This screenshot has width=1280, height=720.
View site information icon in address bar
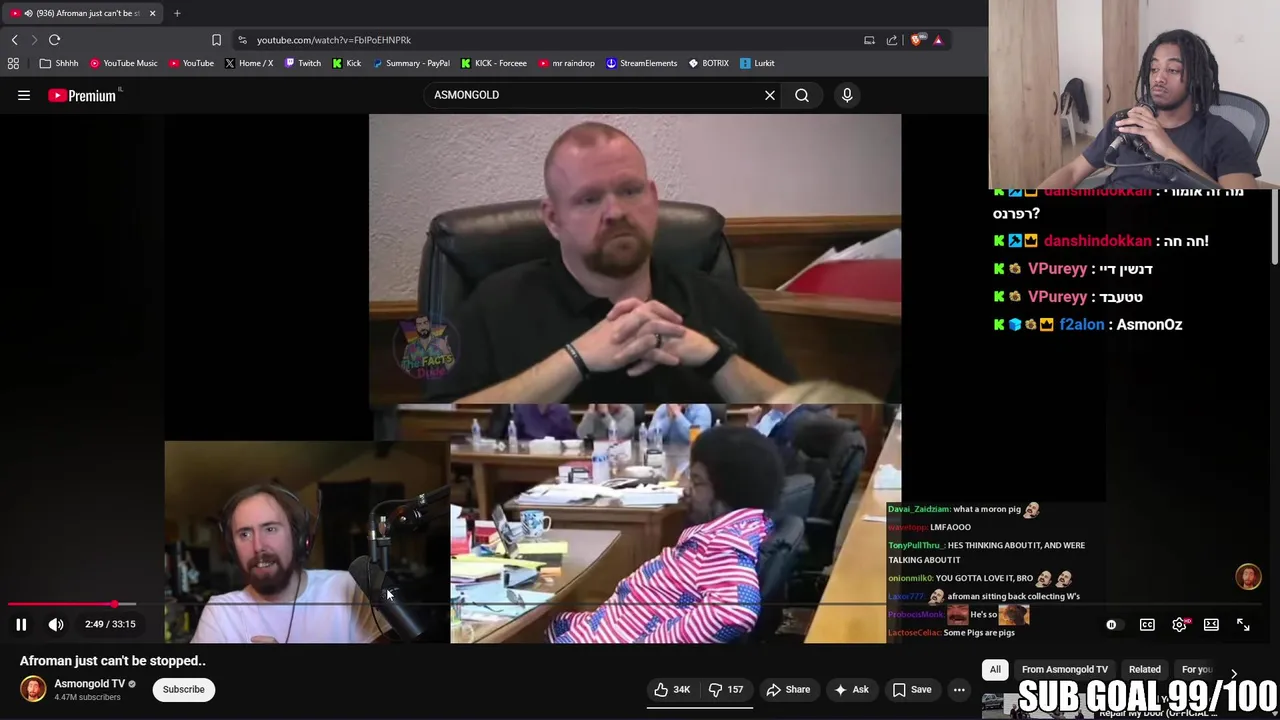242,40
